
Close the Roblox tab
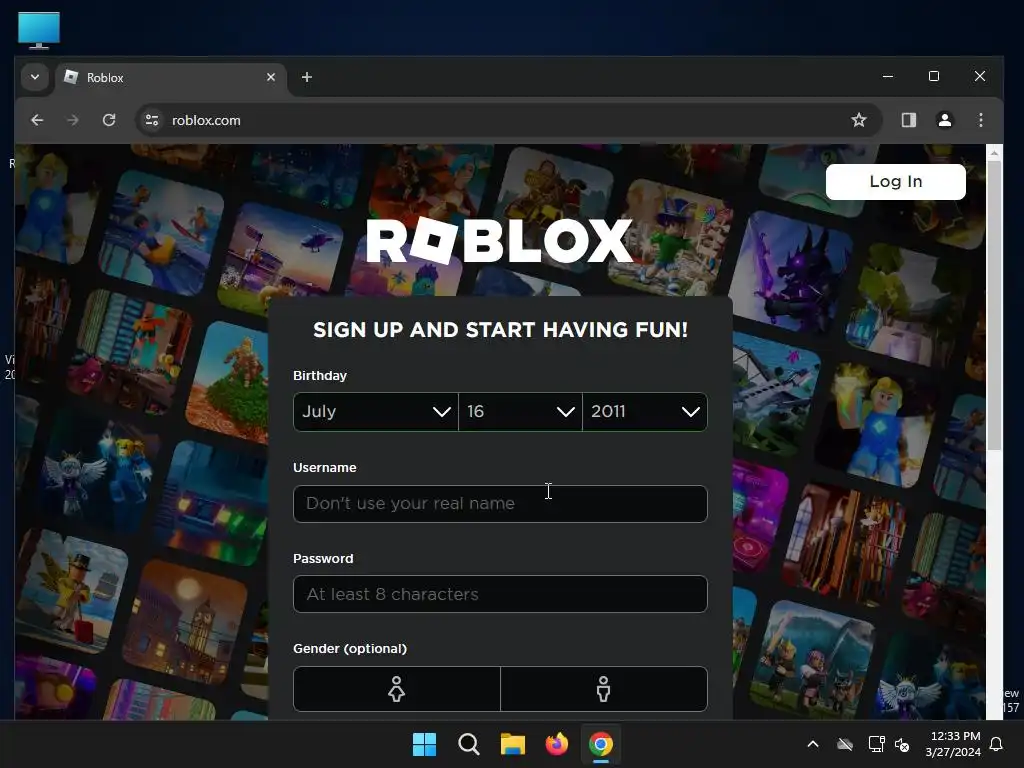tap(271, 77)
